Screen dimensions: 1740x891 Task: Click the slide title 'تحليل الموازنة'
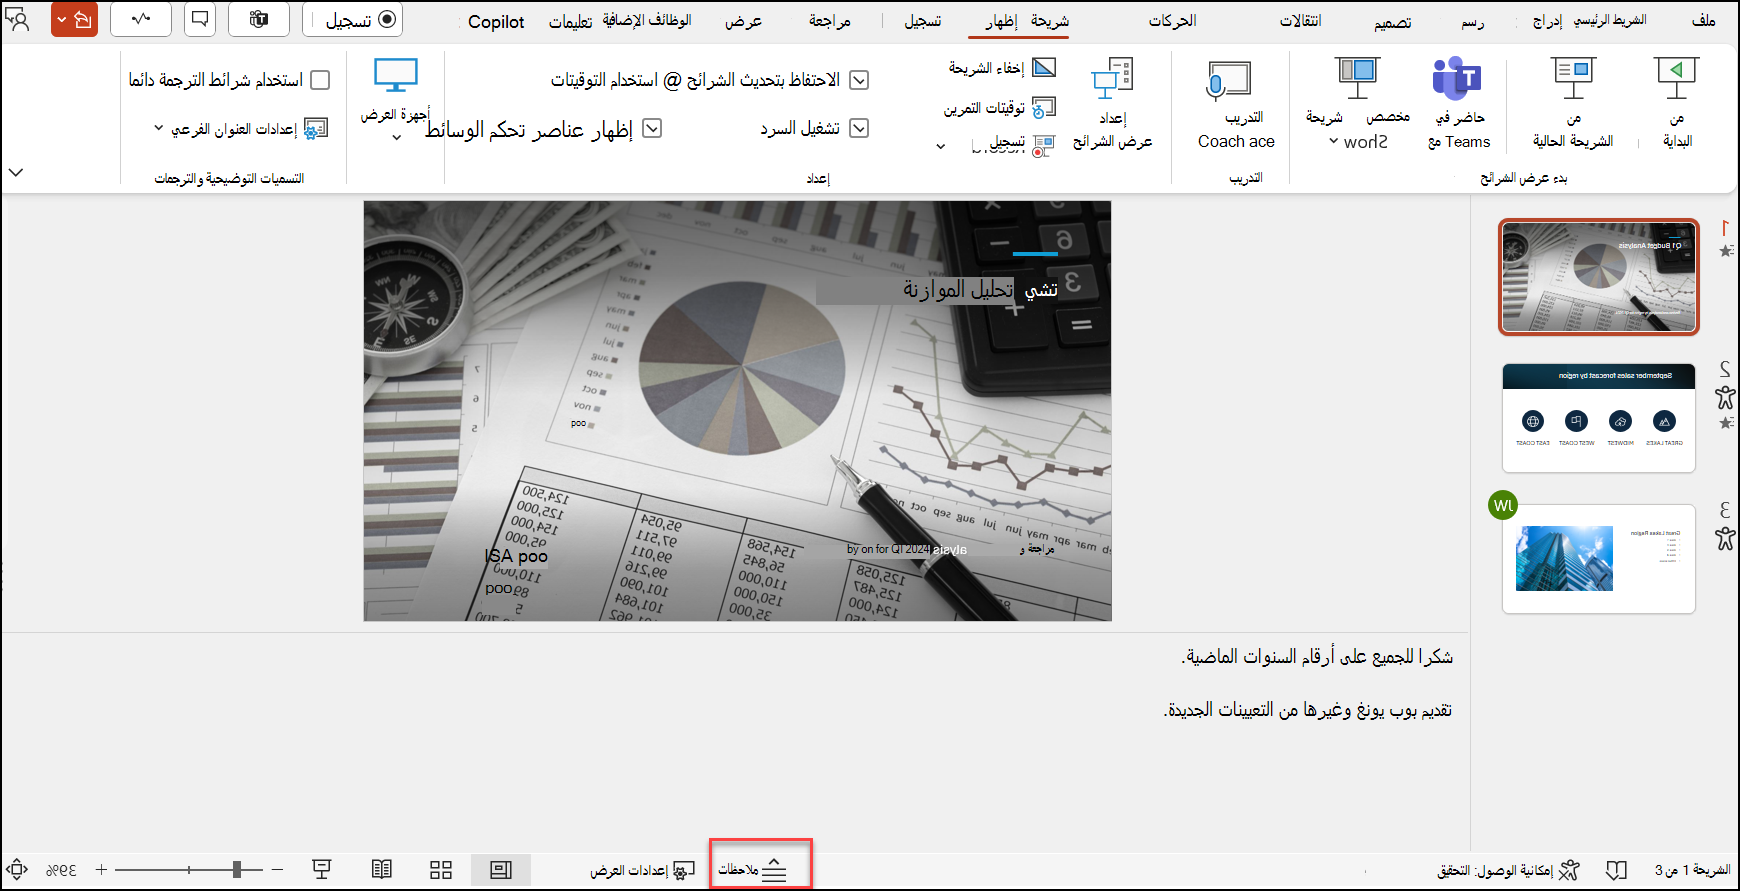click(x=958, y=289)
